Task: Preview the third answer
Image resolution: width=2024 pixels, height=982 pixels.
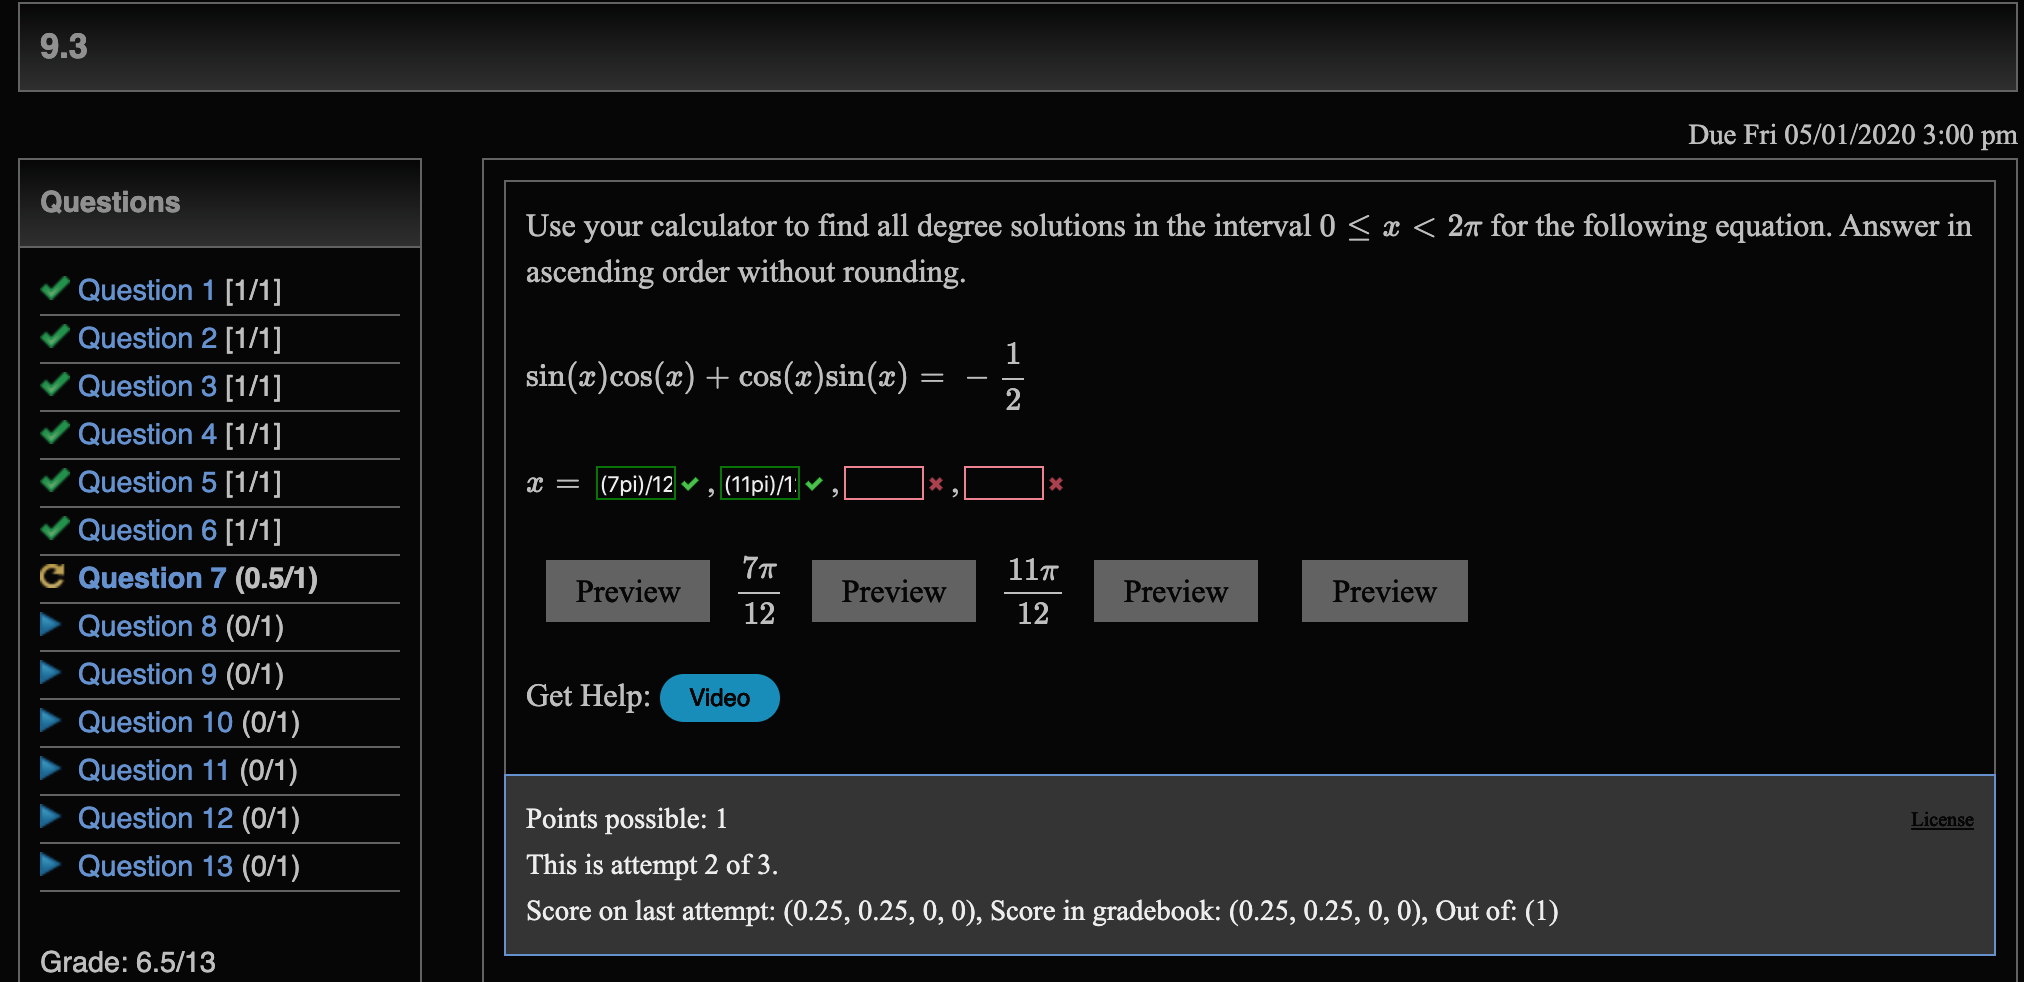Action: [1176, 591]
